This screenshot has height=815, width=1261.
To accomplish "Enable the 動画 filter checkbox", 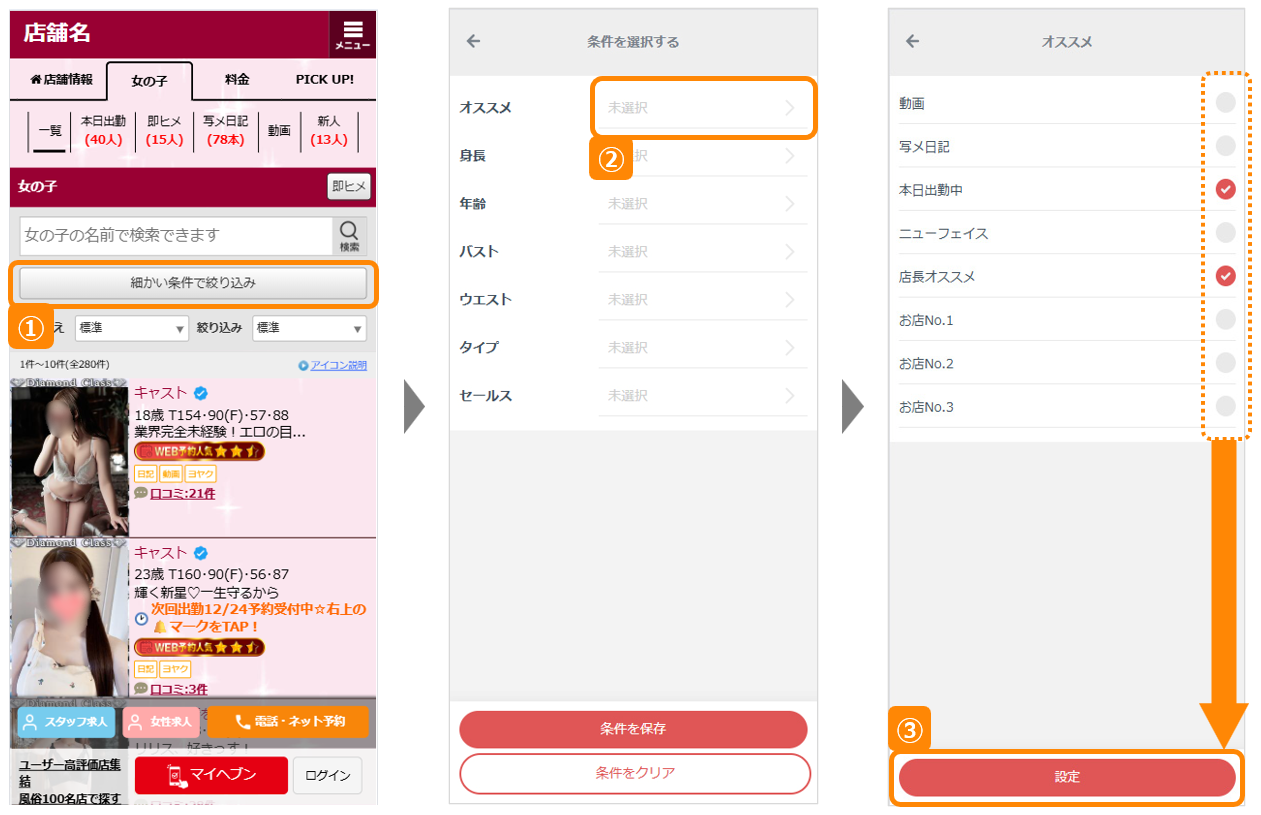I will [1225, 103].
